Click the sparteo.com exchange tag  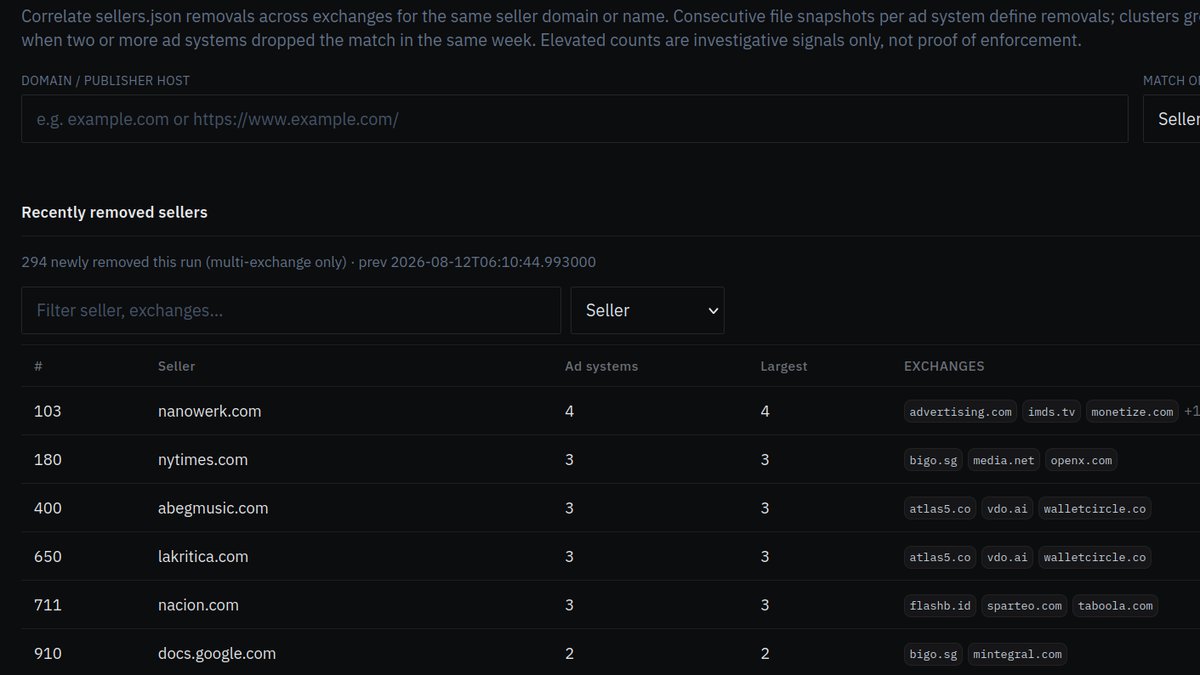pyautogui.click(x=1024, y=605)
